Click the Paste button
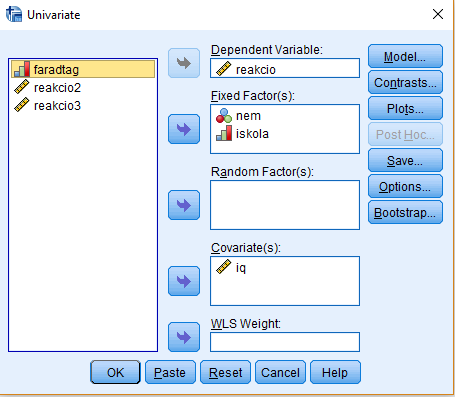The width and height of the screenshot is (455, 397). 170,372
